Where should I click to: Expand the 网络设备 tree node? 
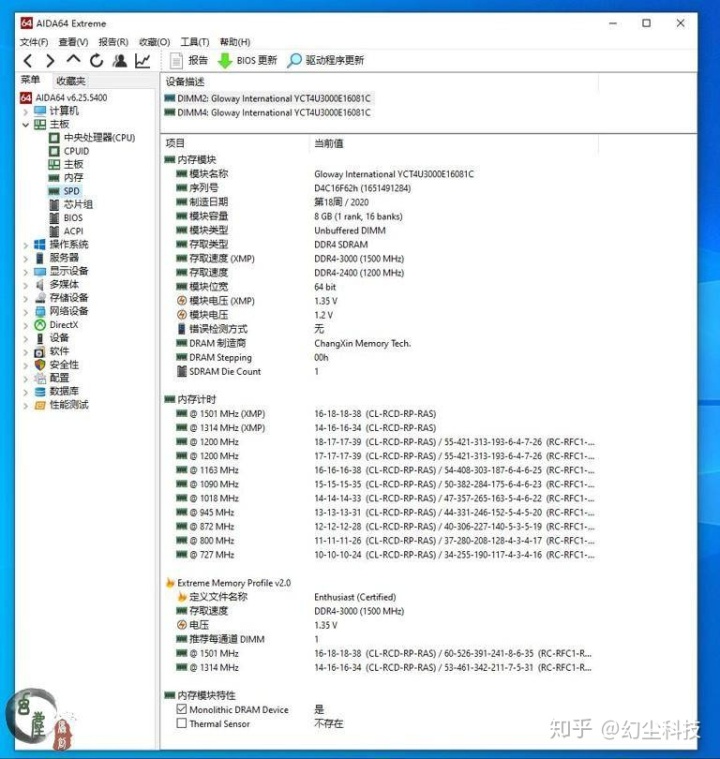26,312
